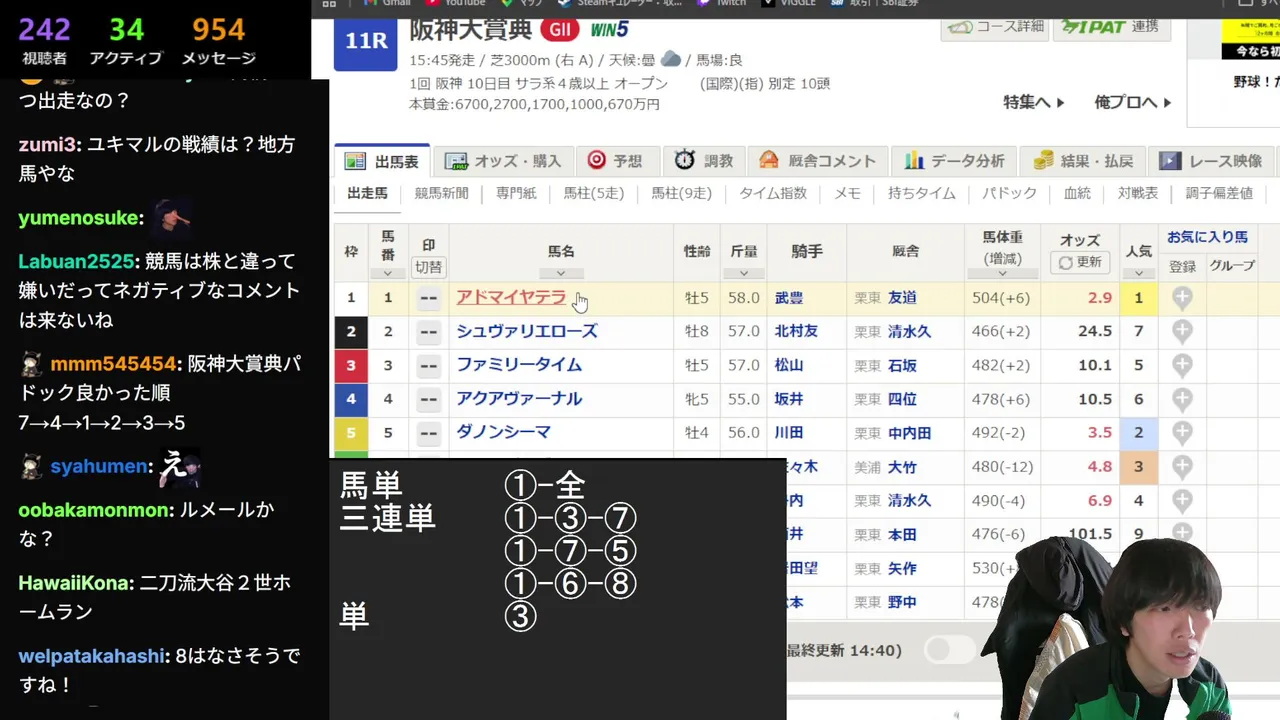Add アクアヴァーナル to favorites plus icon

point(1182,400)
